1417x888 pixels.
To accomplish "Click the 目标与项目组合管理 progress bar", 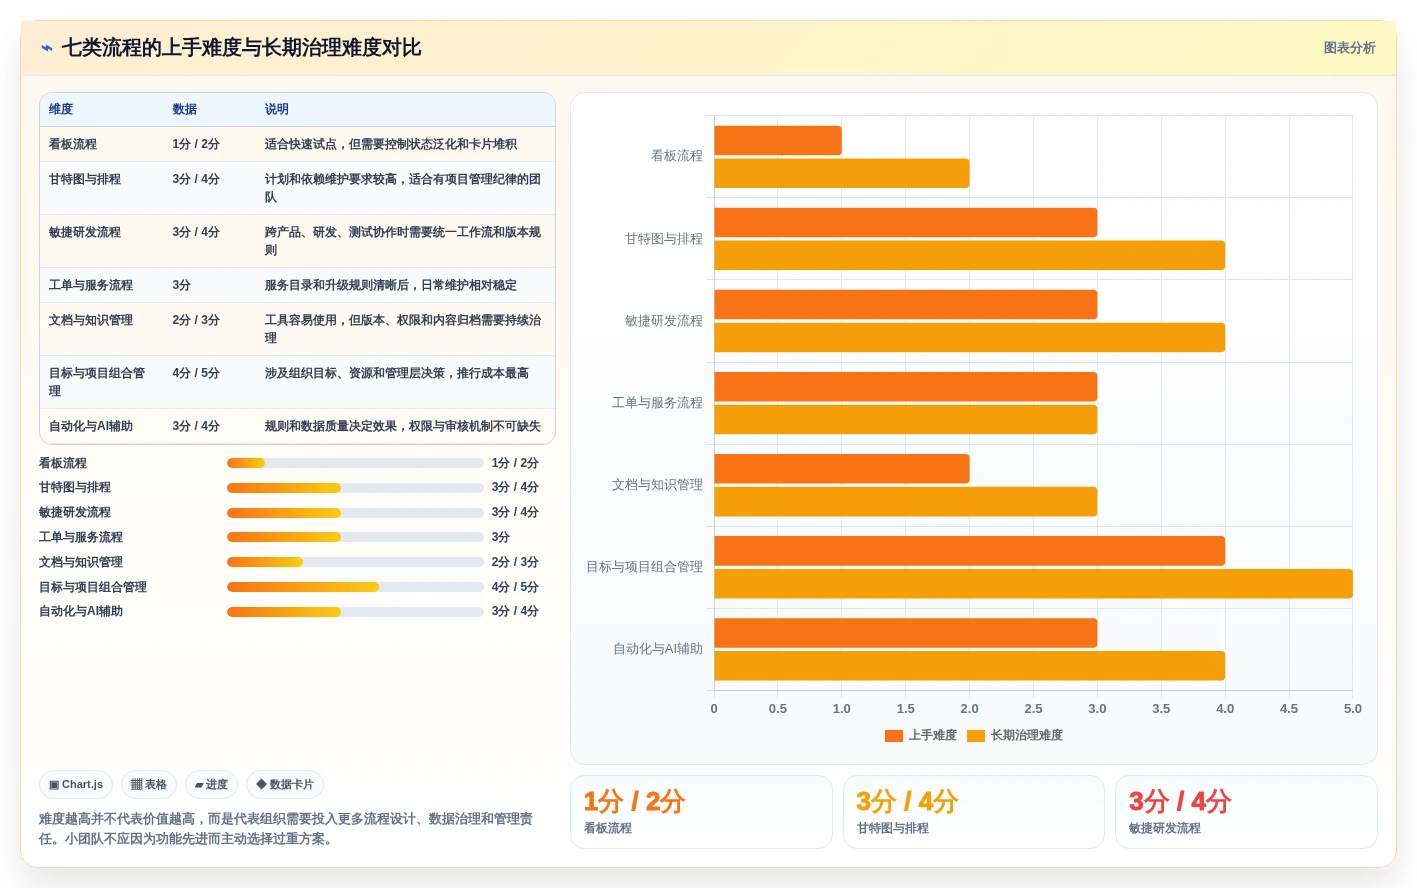I will point(355,587).
